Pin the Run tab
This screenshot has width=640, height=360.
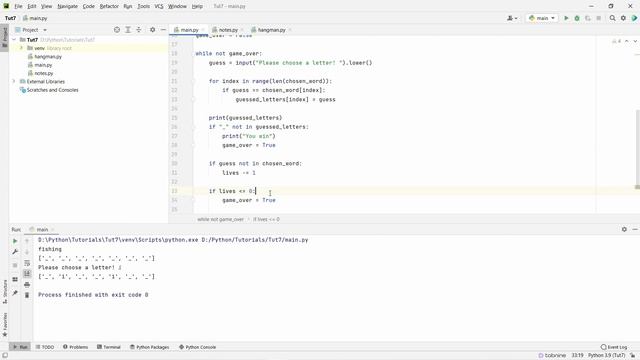(x=15, y=293)
